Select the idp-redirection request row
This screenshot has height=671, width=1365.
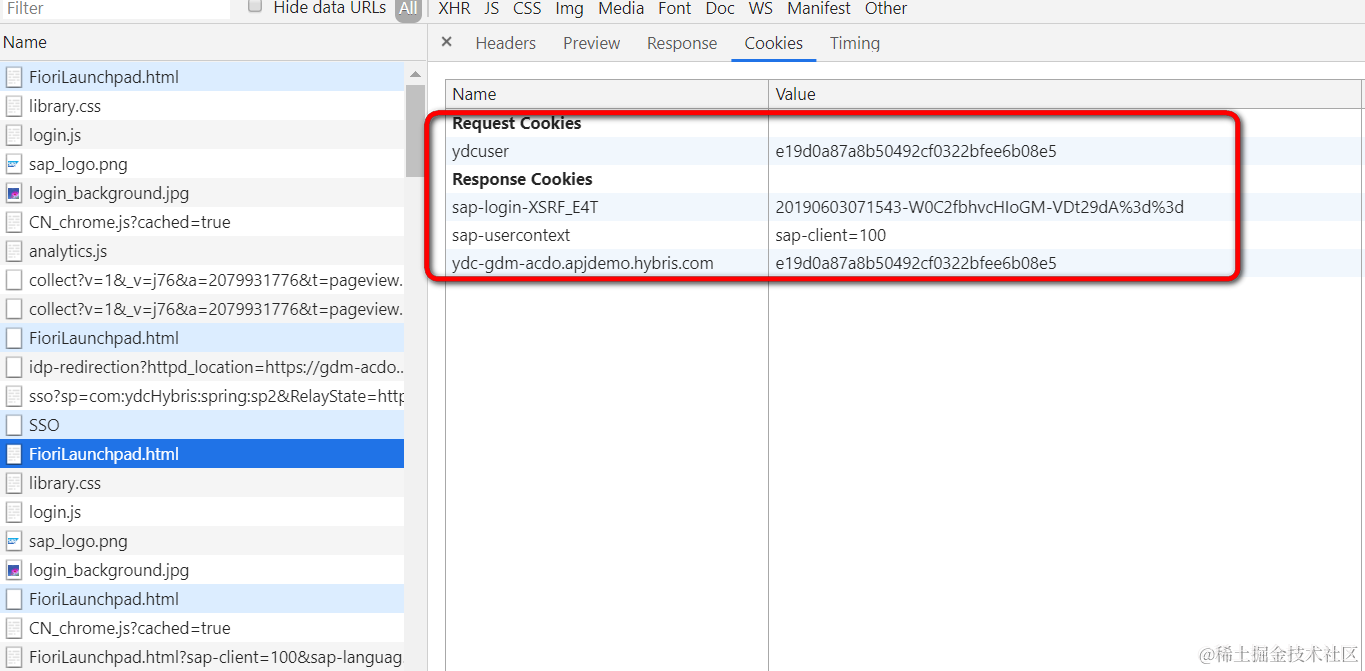pyautogui.click(x=202, y=367)
